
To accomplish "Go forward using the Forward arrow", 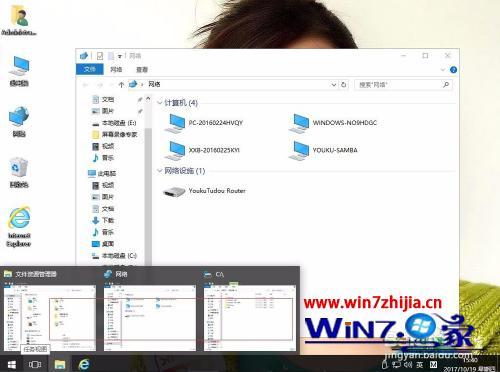I will click(x=99, y=85).
